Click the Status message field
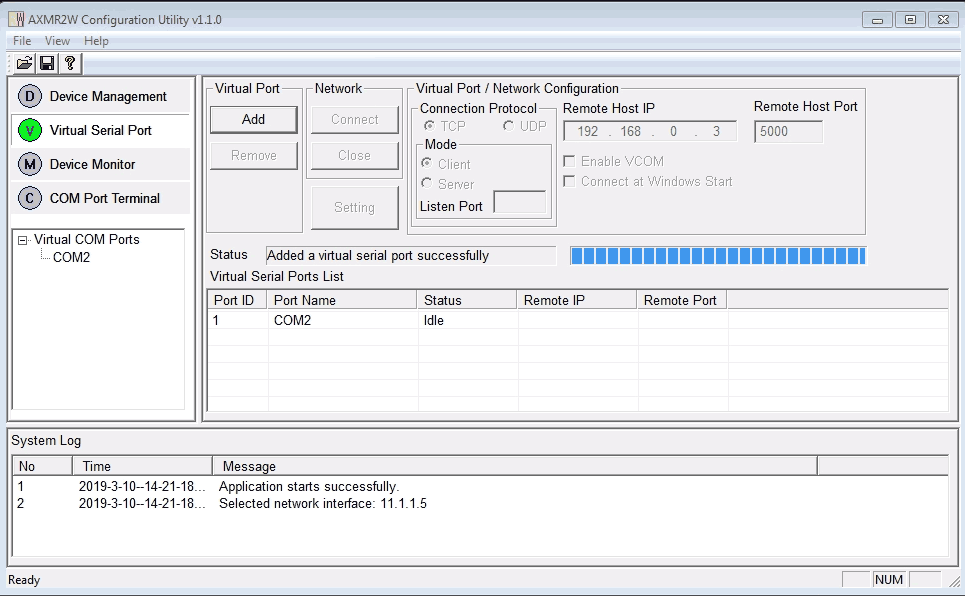This screenshot has width=965, height=596. click(x=410, y=256)
